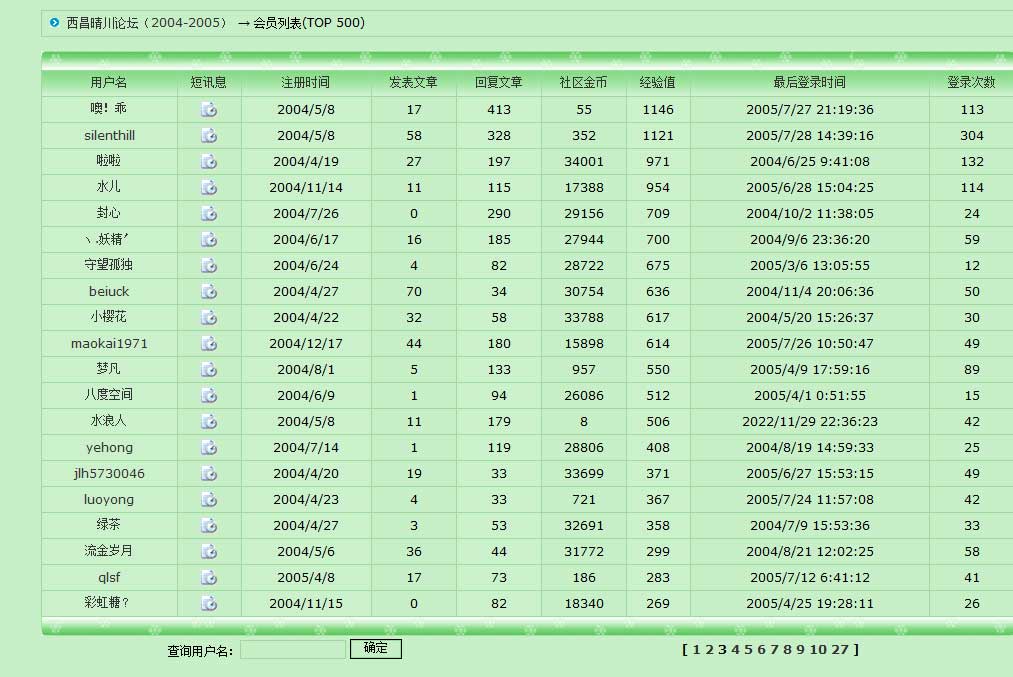The width and height of the screenshot is (1013, 677).
Task: Click message icon for 彩虹糖?
Action: click(209, 603)
